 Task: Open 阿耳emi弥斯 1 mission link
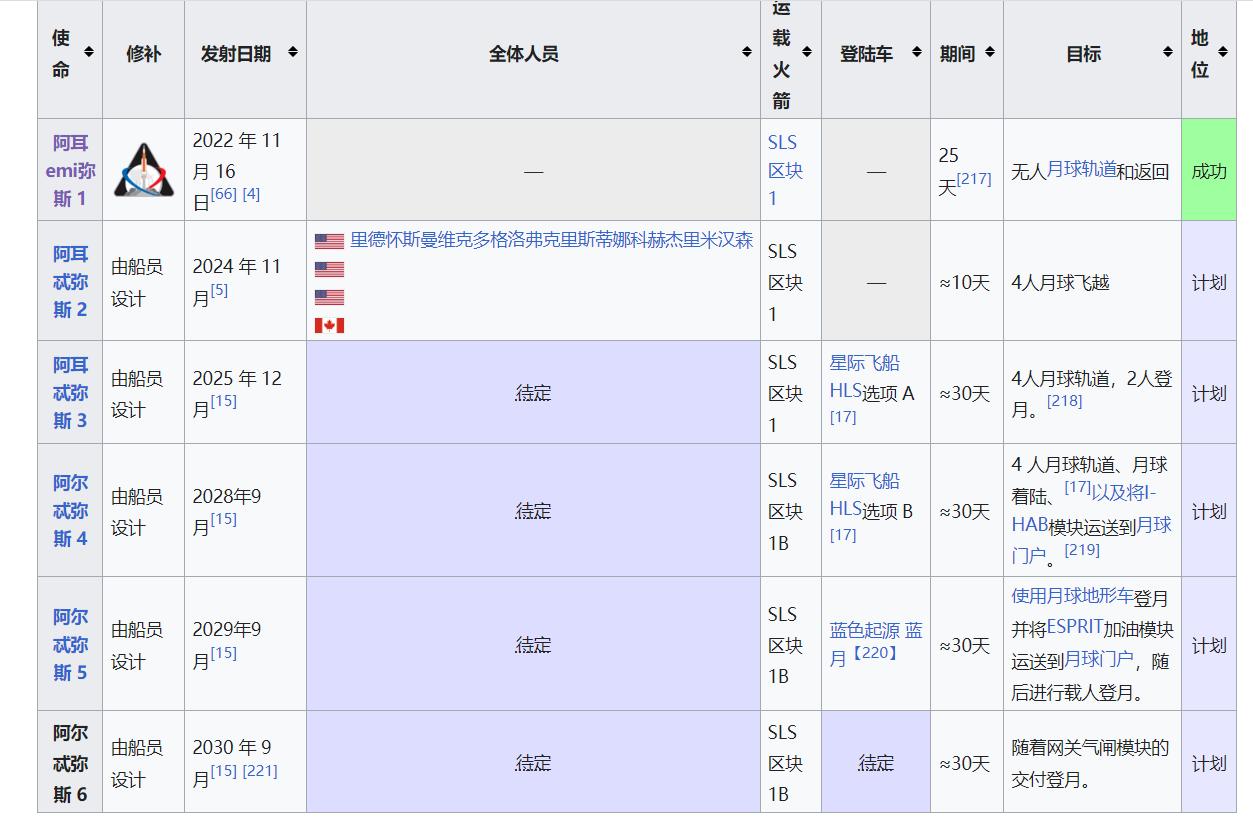click(x=70, y=171)
